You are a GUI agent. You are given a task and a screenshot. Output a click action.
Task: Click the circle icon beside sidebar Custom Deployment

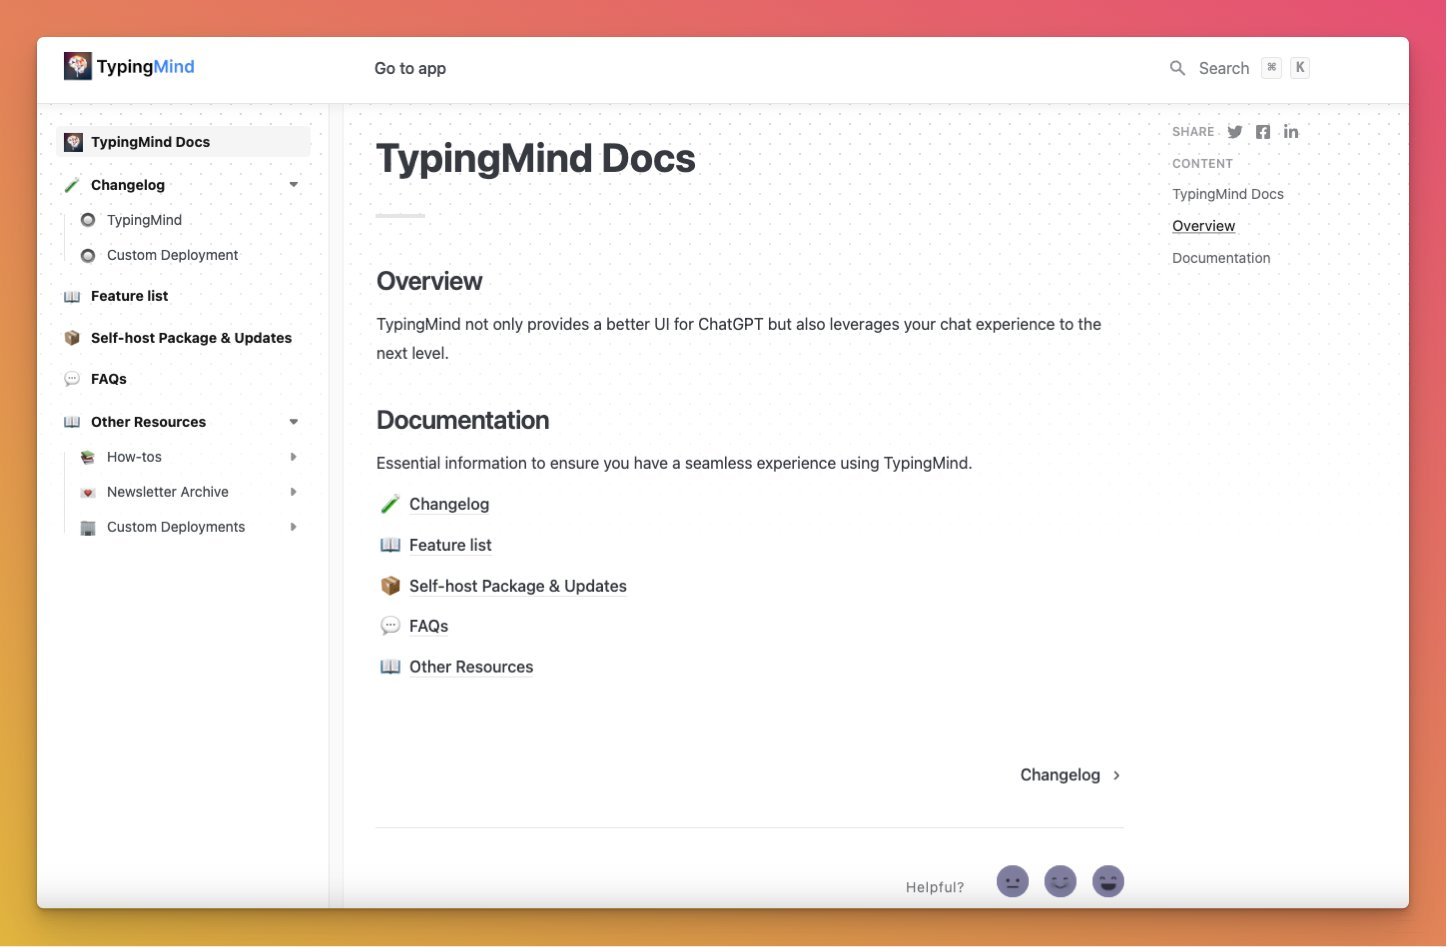tap(88, 255)
